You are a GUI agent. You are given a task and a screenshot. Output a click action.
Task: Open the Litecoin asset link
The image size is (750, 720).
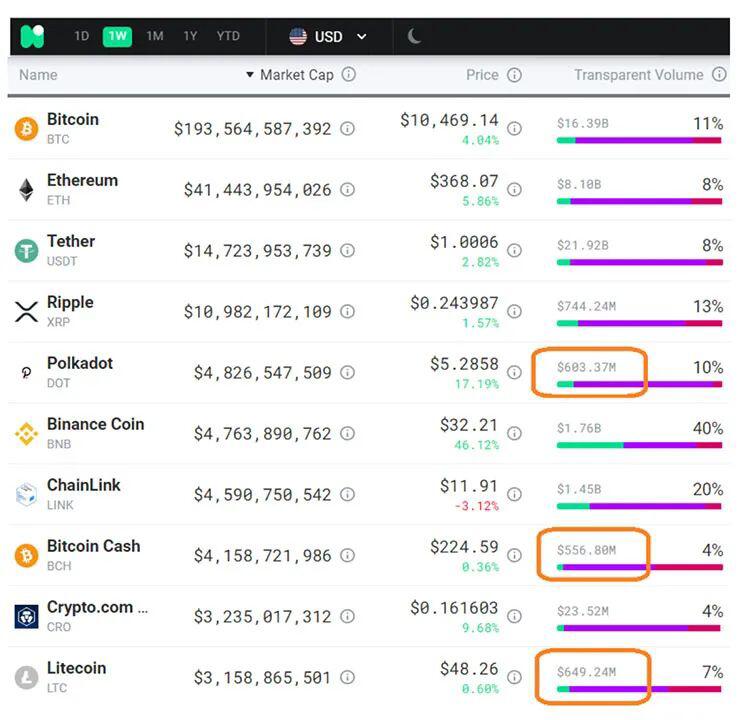(76, 668)
